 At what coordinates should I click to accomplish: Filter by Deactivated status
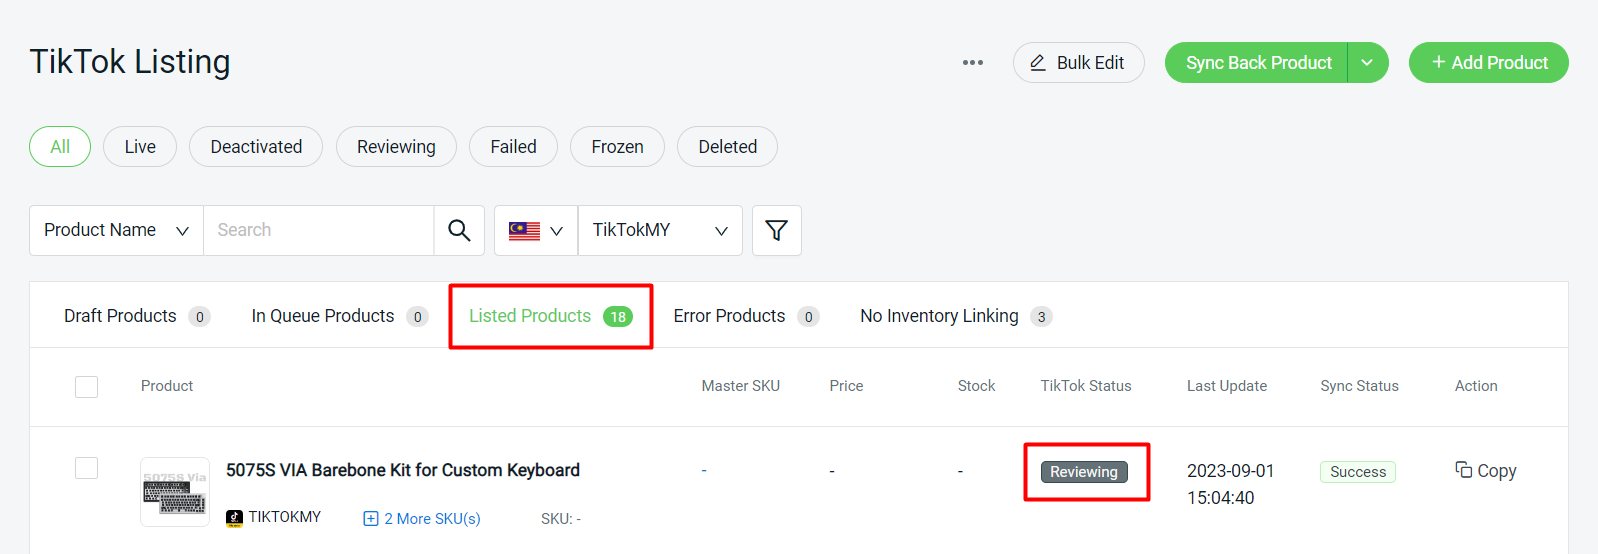pyautogui.click(x=256, y=147)
